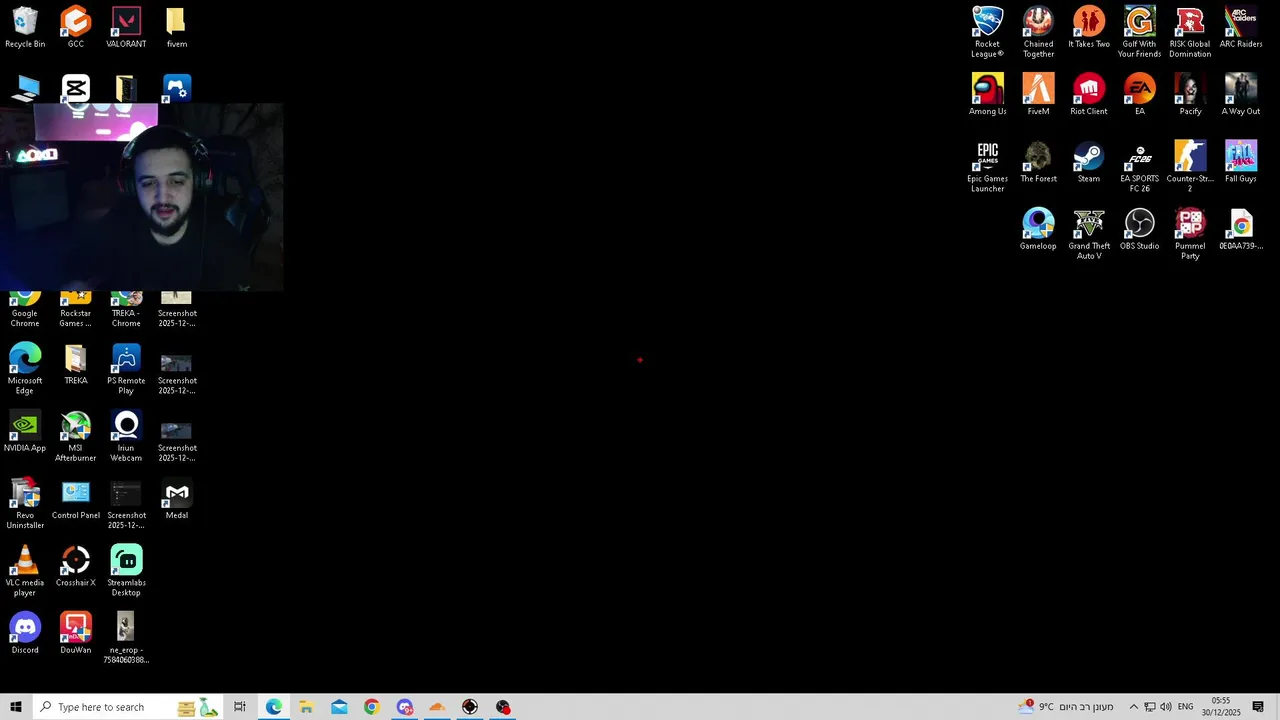Select the 0E0AA739 Chrome file icon
Screen dimensions: 1280x720
pos(1241,229)
